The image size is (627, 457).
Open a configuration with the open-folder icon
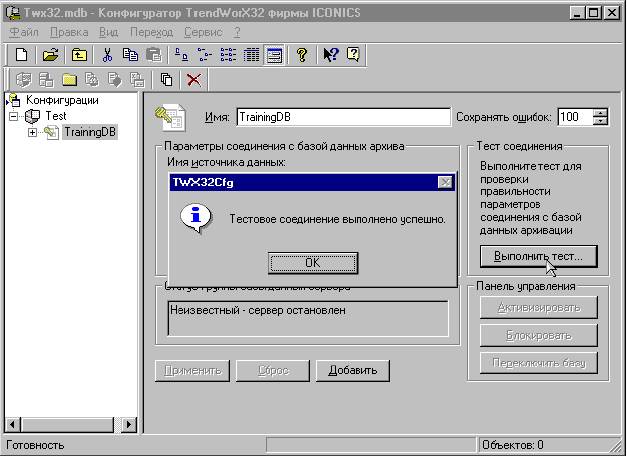point(51,55)
